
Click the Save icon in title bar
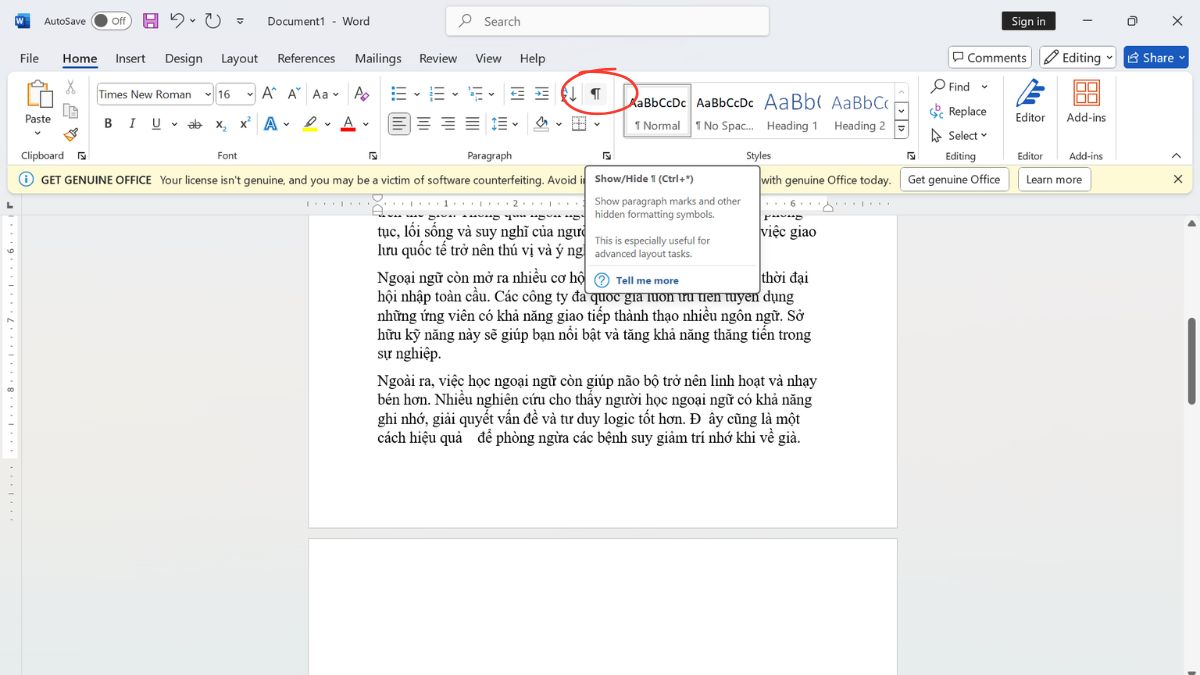[151, 20]
